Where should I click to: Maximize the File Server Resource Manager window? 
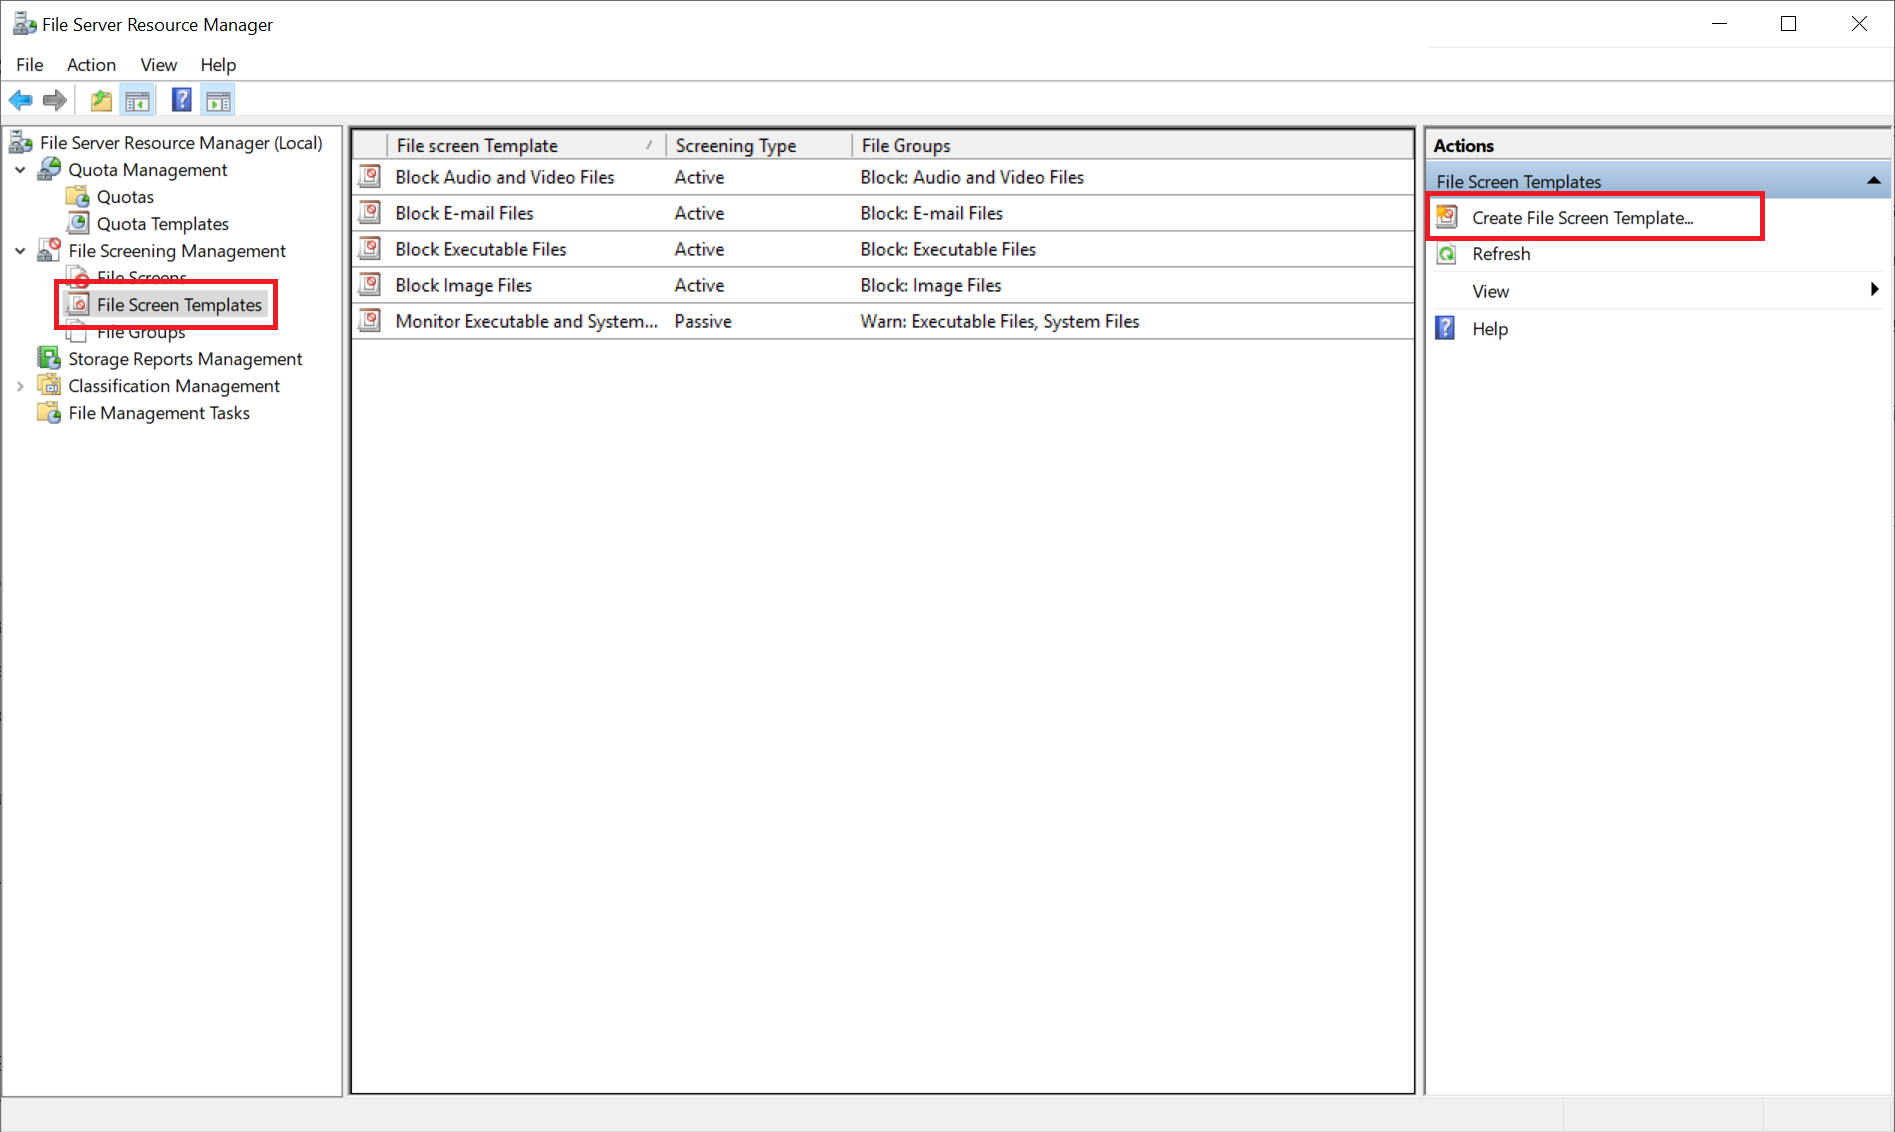coord(1788,24)
